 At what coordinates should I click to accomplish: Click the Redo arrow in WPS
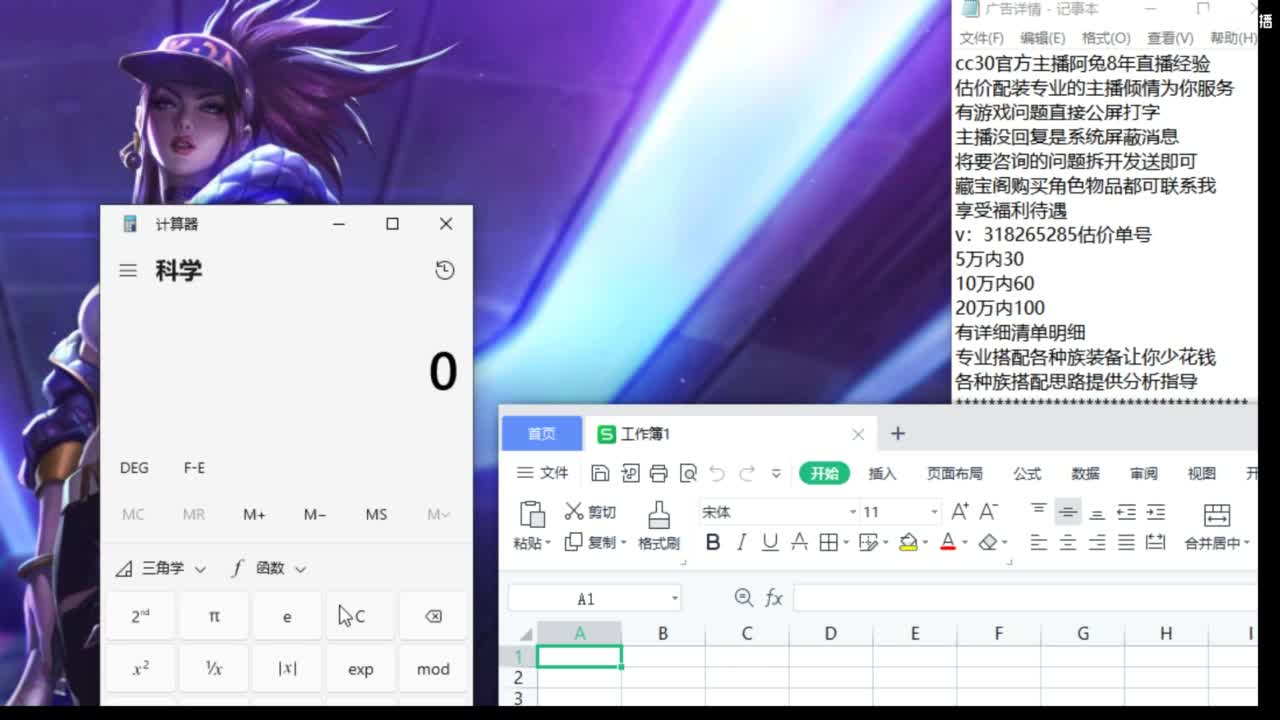coord(746,473)
